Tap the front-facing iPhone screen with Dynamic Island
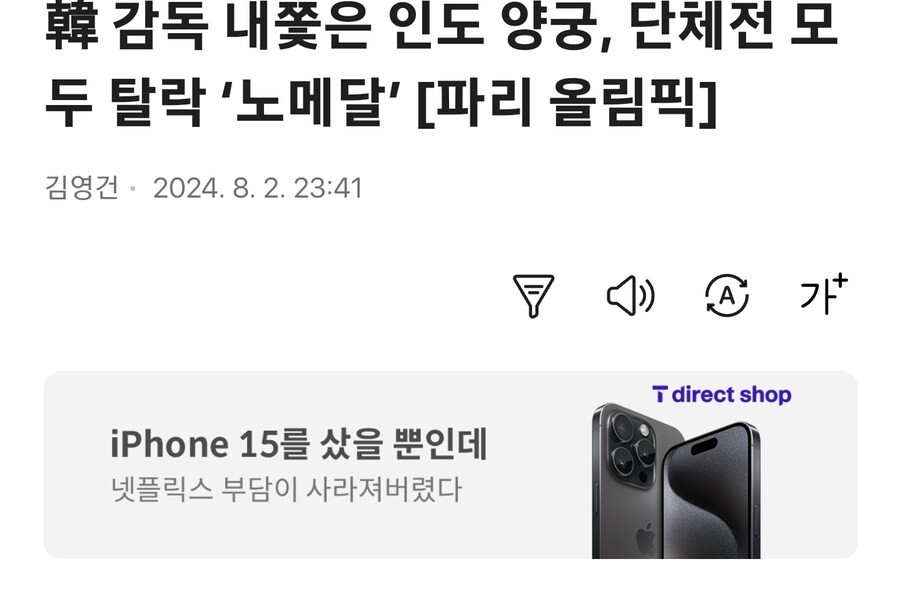 point(712,493)
